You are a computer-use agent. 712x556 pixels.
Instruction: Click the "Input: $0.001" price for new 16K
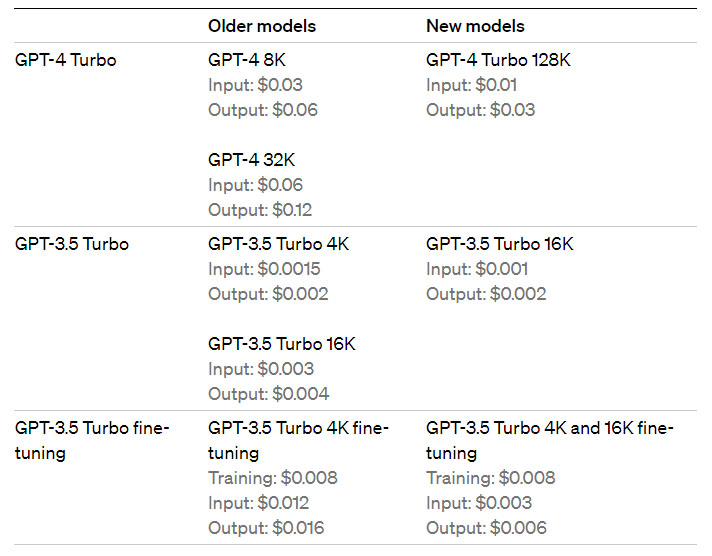(x=477, y=269)
